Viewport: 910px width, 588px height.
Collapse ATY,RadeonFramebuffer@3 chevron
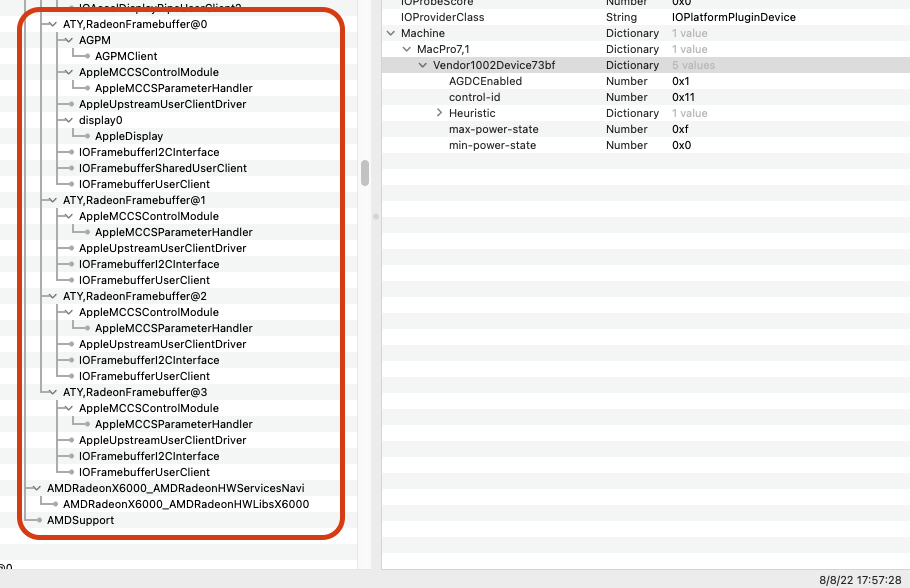click(x=53, y=392)
